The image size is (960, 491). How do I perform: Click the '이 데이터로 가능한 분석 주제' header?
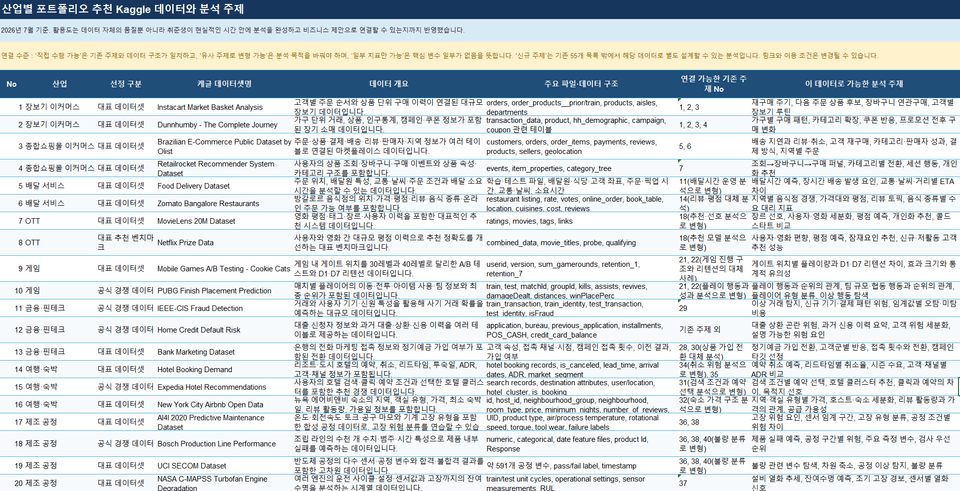pyautogui.click(x=854, y=84)
